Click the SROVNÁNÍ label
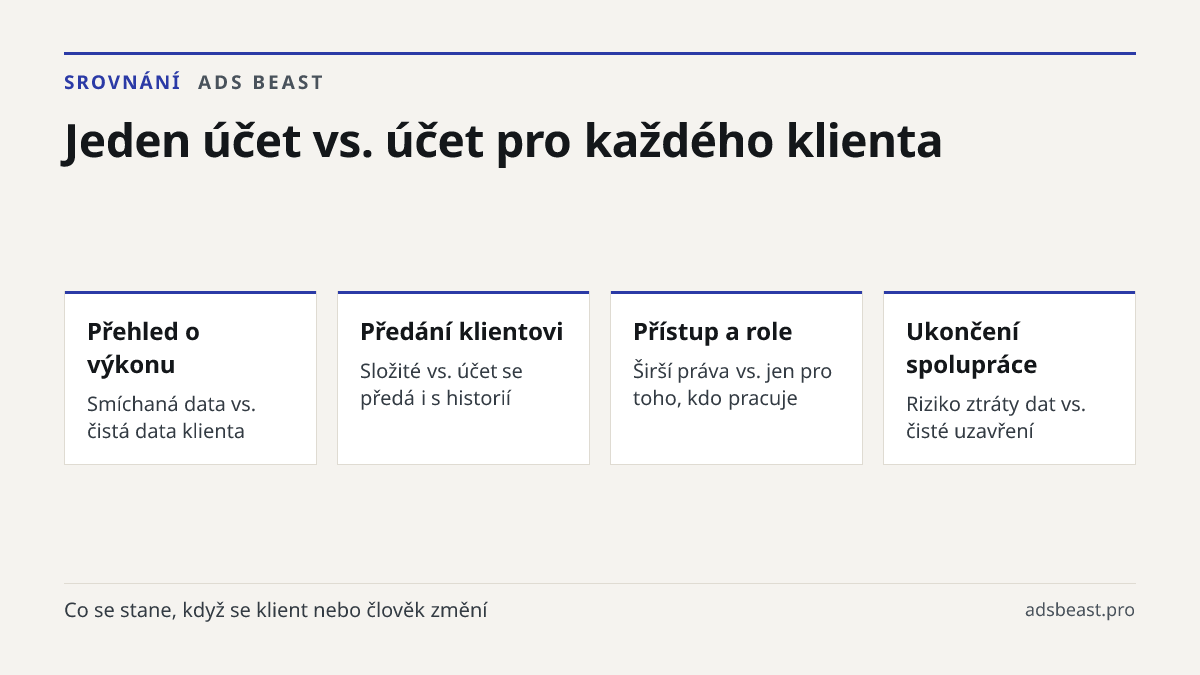Viewport: 1200px width, 675px height. 122,82
